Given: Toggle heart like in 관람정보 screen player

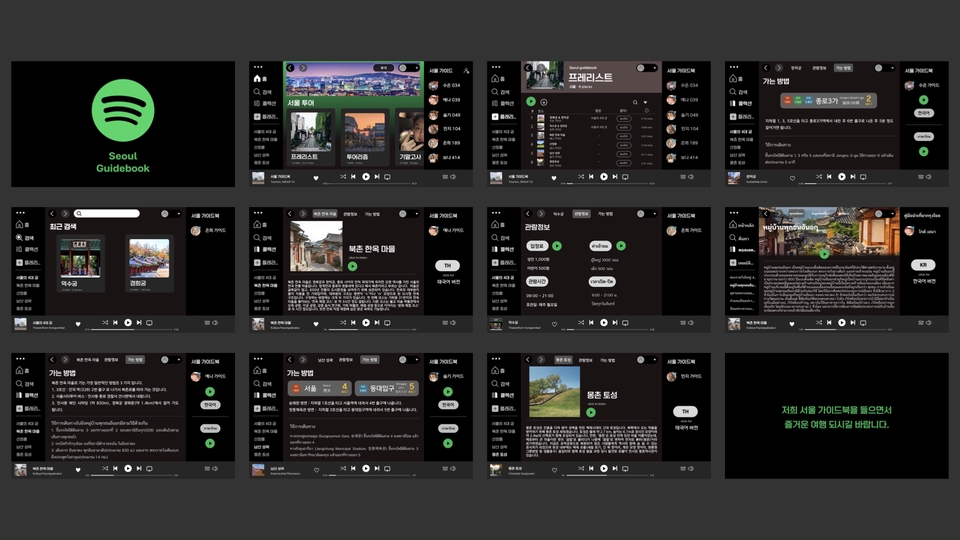Looking at the screenshot, I should 555,324.
